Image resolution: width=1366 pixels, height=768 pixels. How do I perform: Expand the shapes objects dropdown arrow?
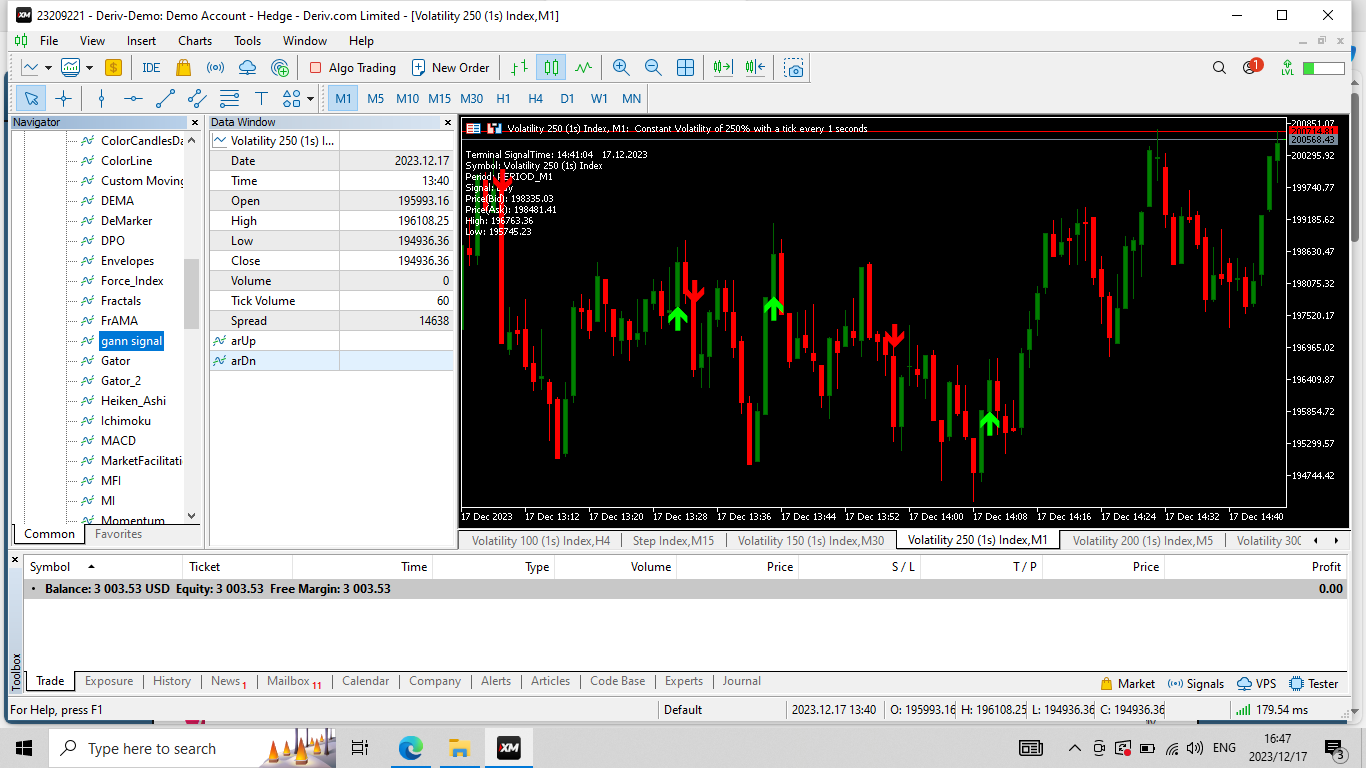click(x=311, y=98)
